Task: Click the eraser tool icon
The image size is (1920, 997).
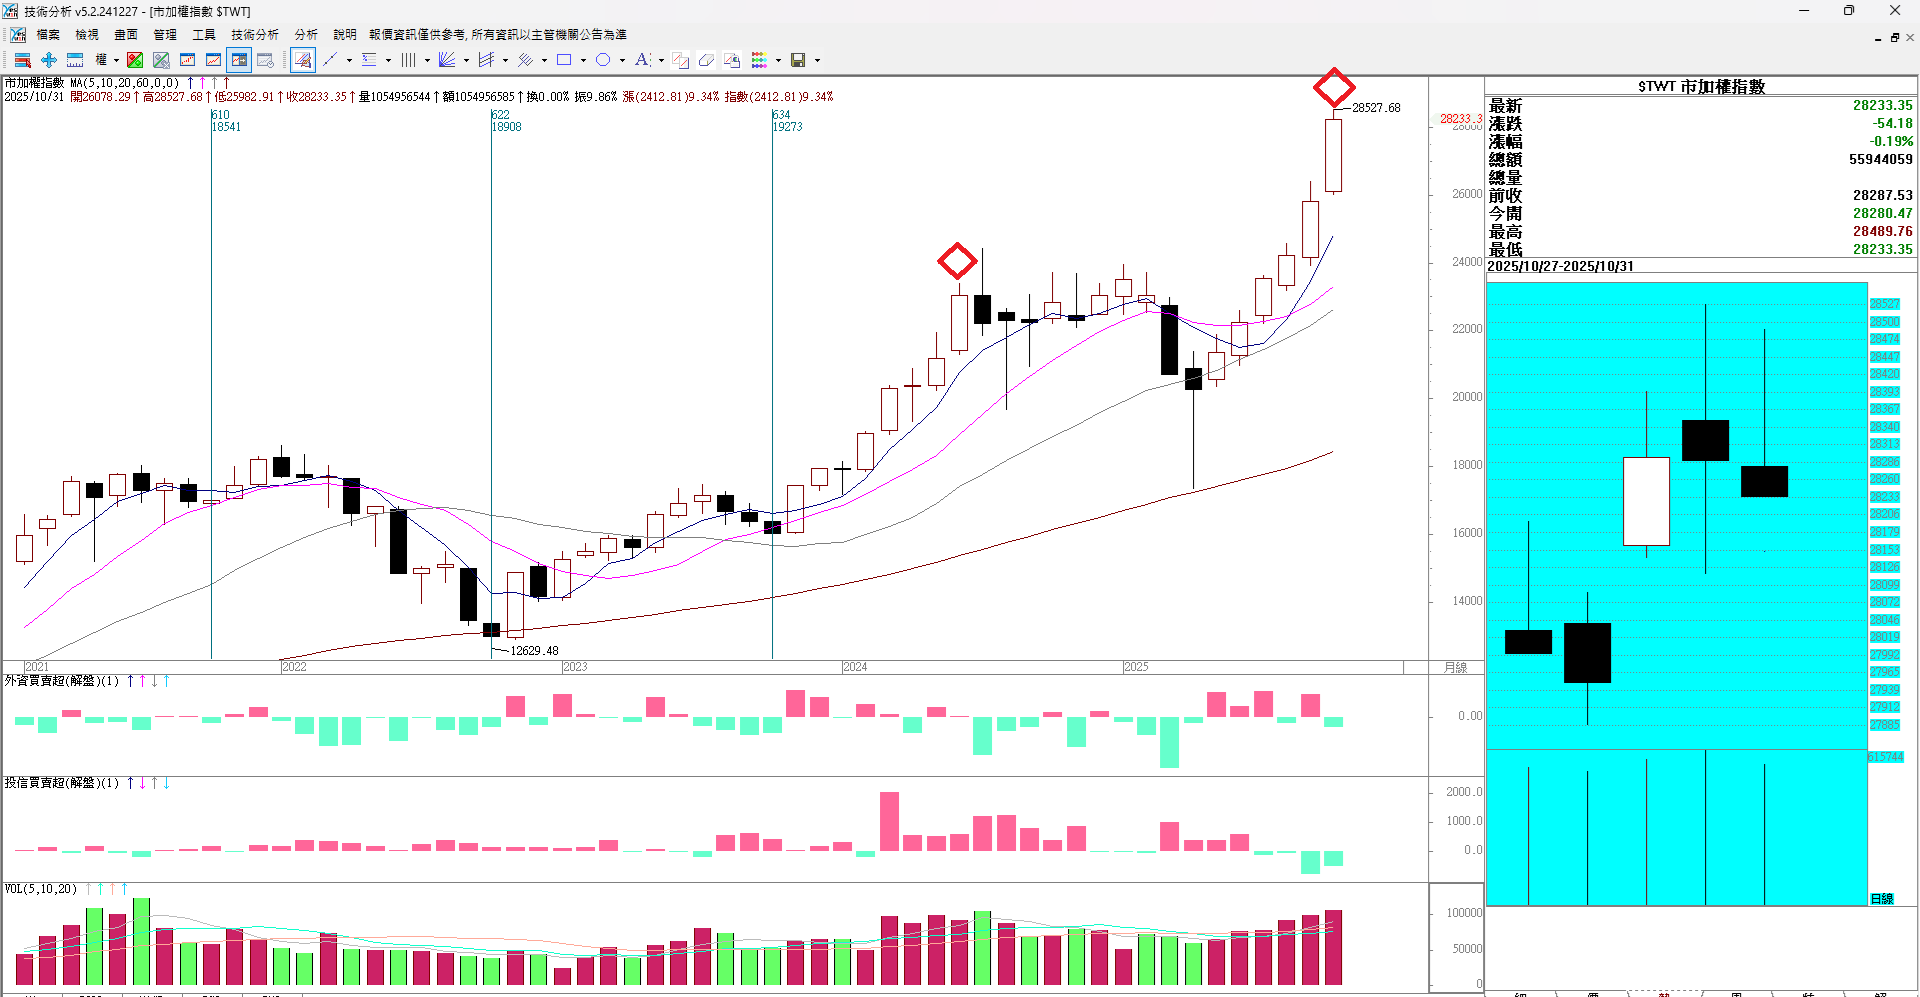Action: point(706,60)
